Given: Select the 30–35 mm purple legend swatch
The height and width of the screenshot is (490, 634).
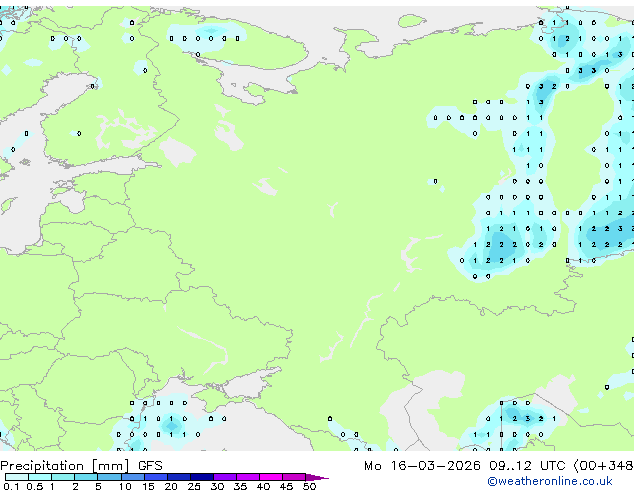Looking at the screenshot, I should 224,477.
